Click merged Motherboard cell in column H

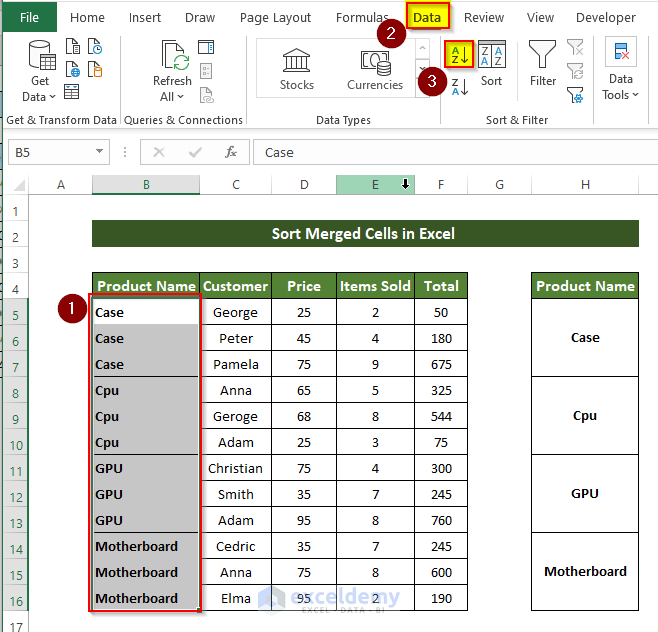click(x=585, y=572)
